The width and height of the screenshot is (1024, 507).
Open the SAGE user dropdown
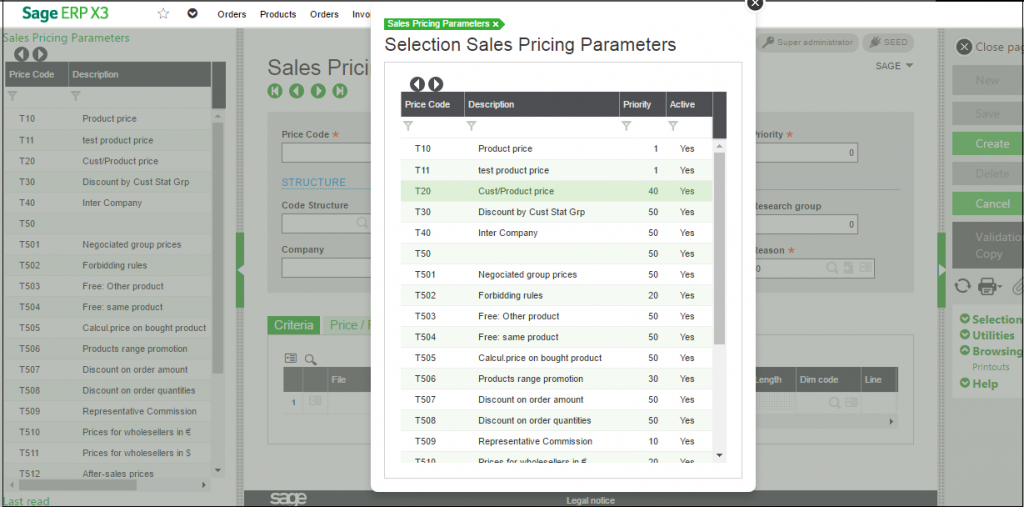coord(894,65)
